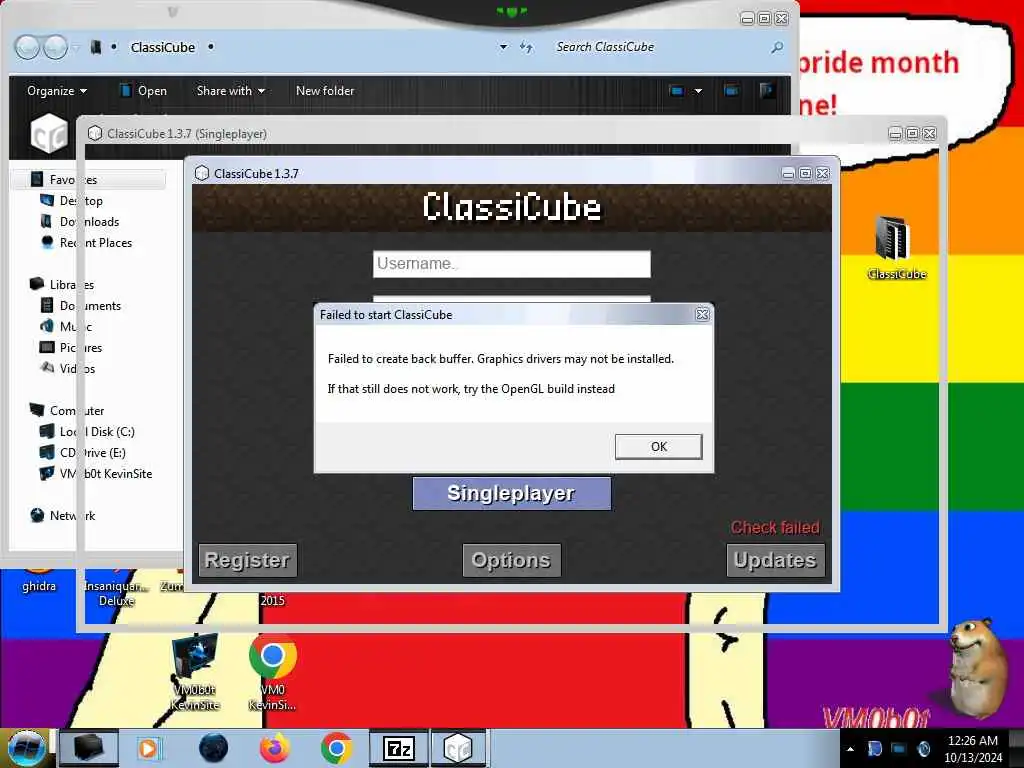
Task: Select the ghidra desktop icon label
Action: coord(39,586)
